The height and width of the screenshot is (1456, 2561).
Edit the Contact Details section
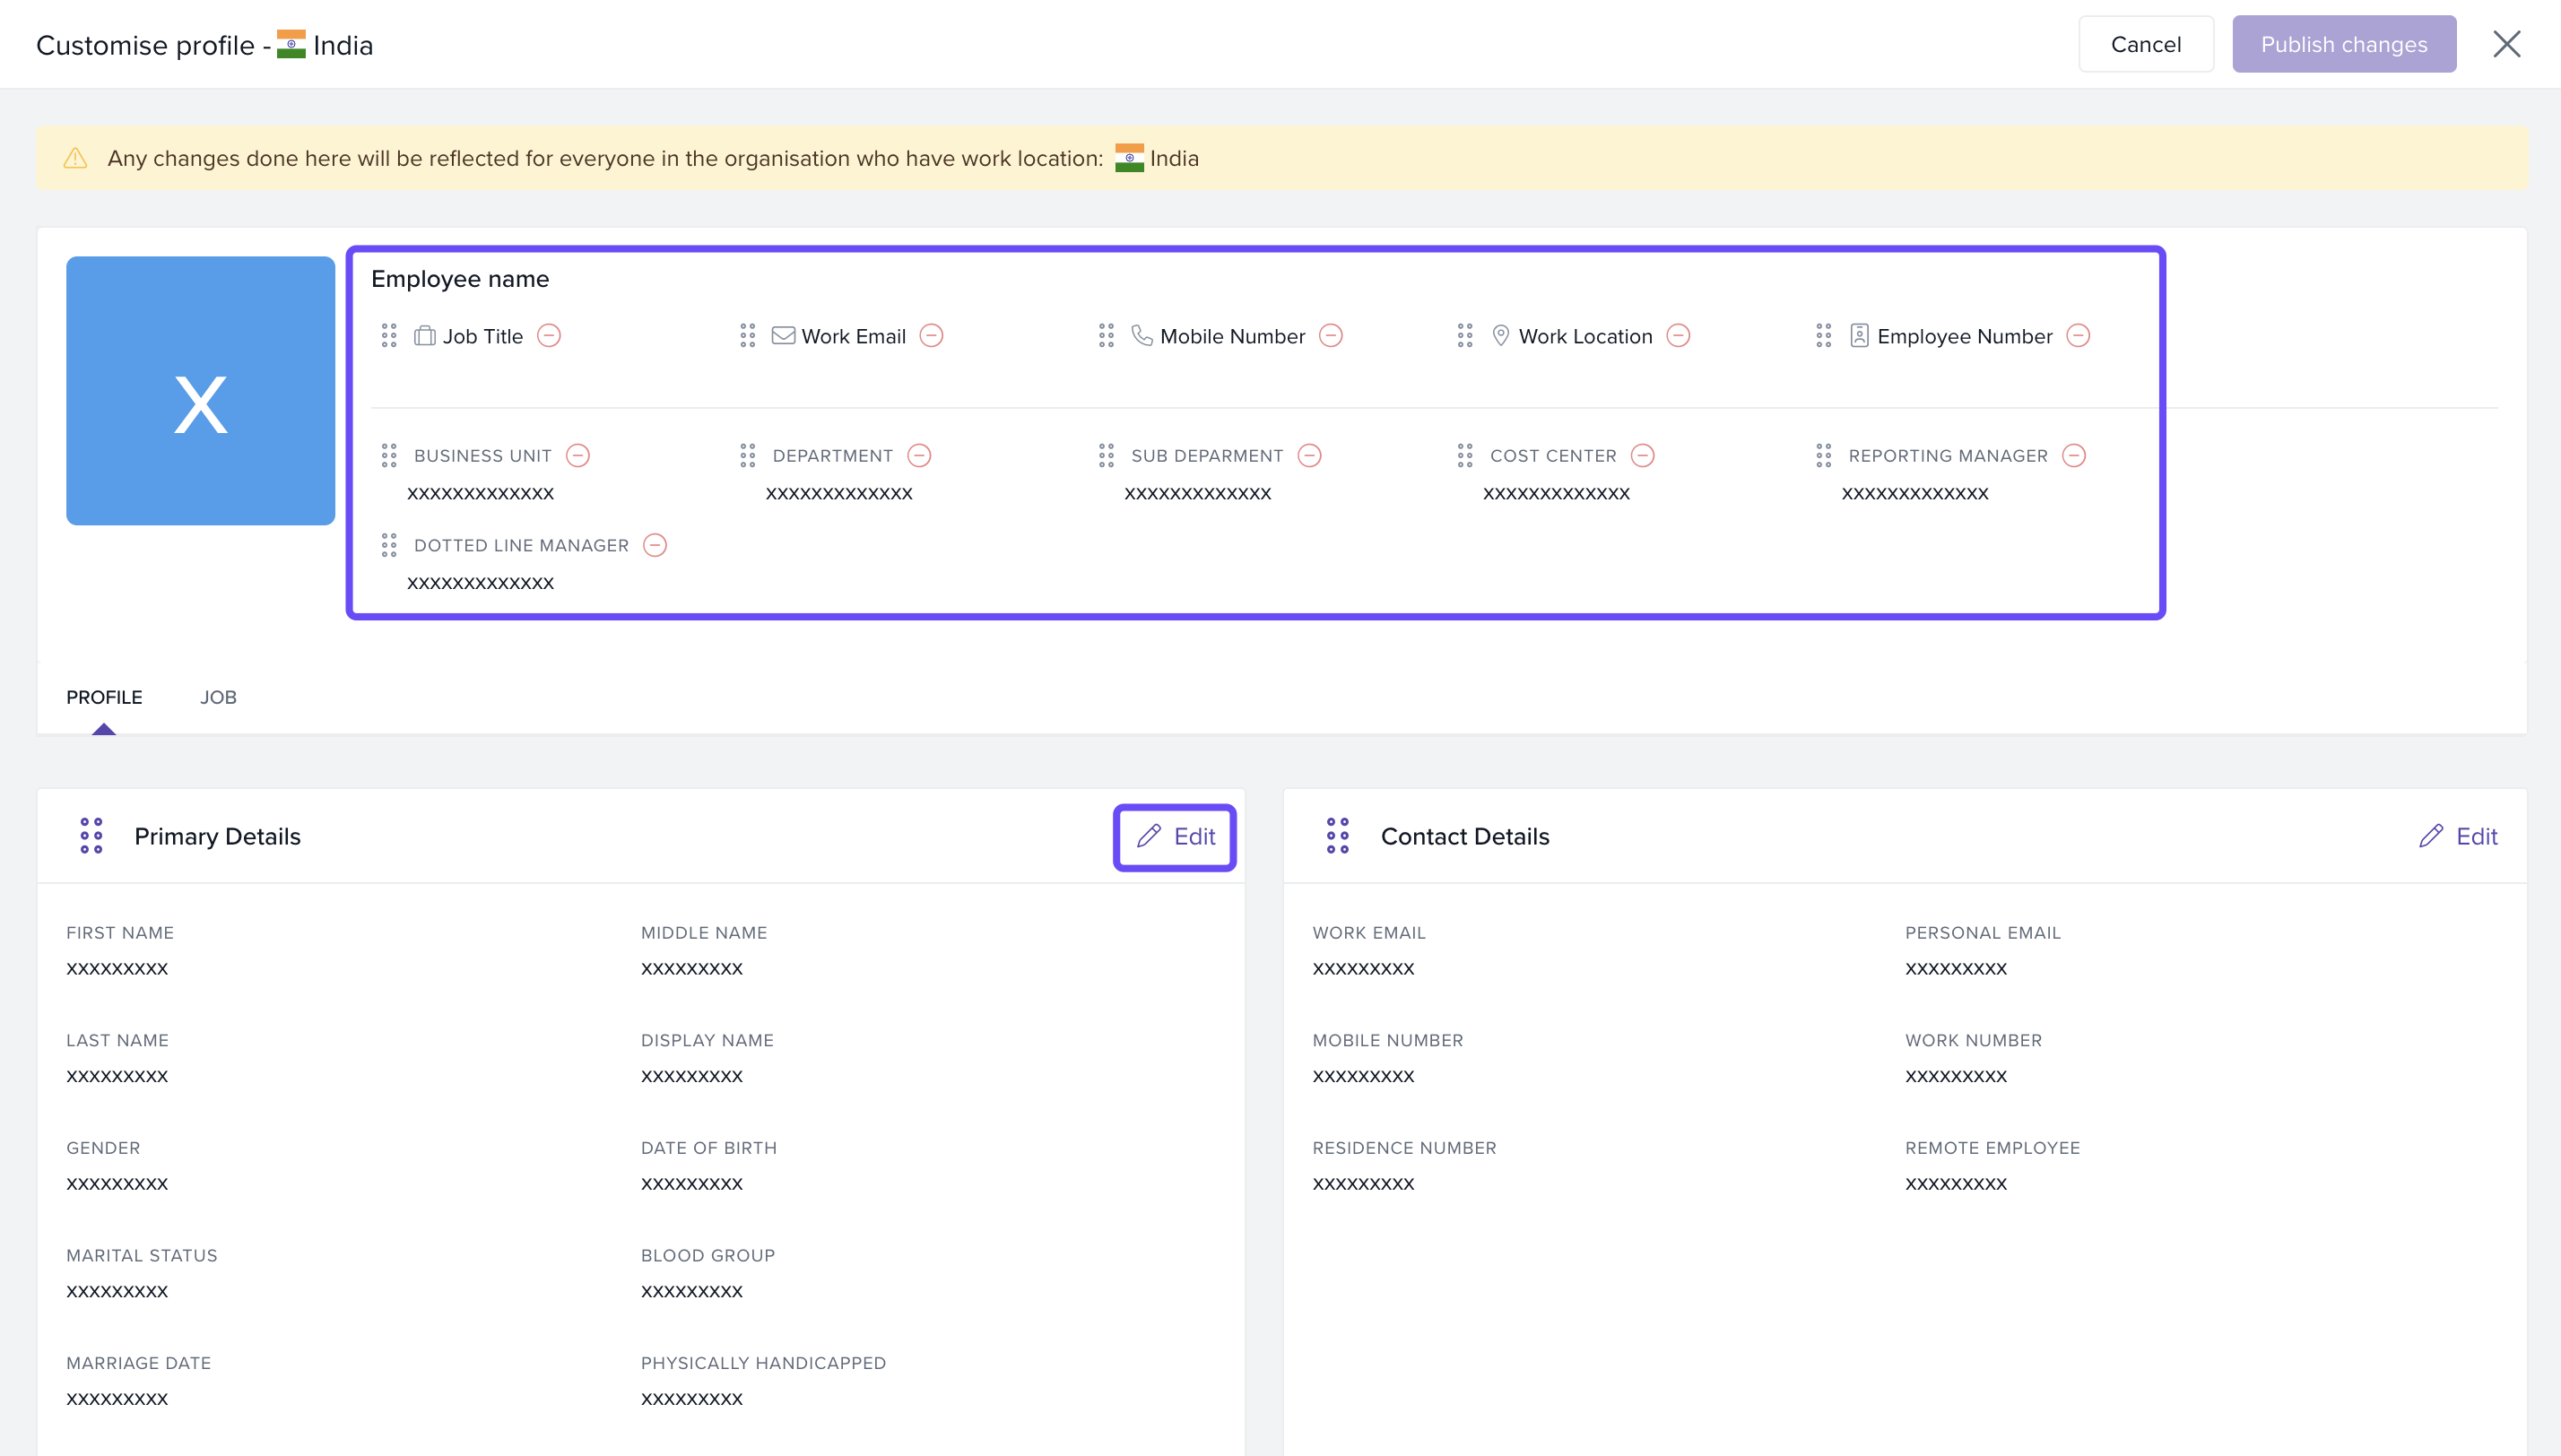tap(2458, 837)
